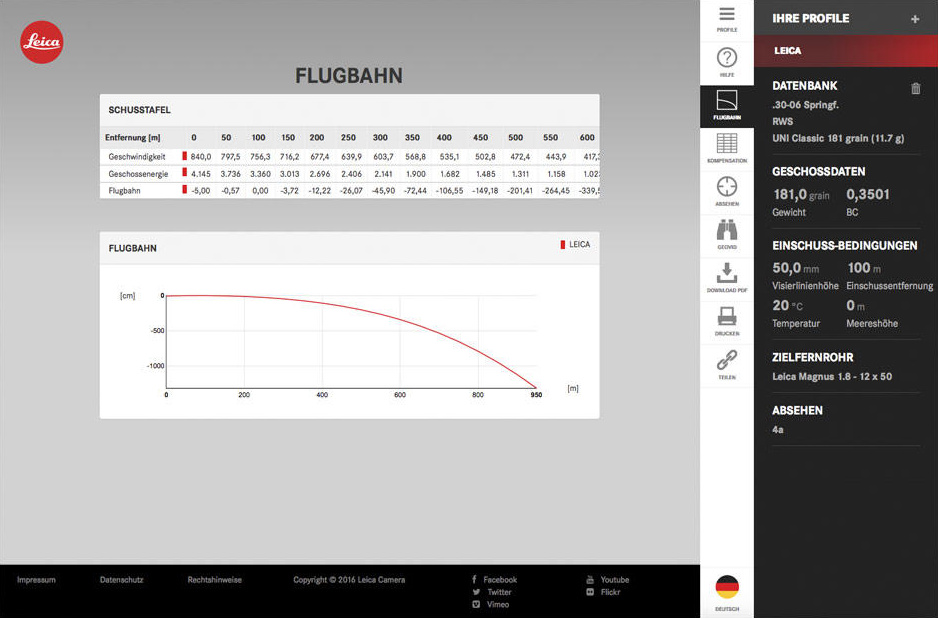938x618 pixels.
Task: Select the LEICA profile tab
Action: click(846, 51)
